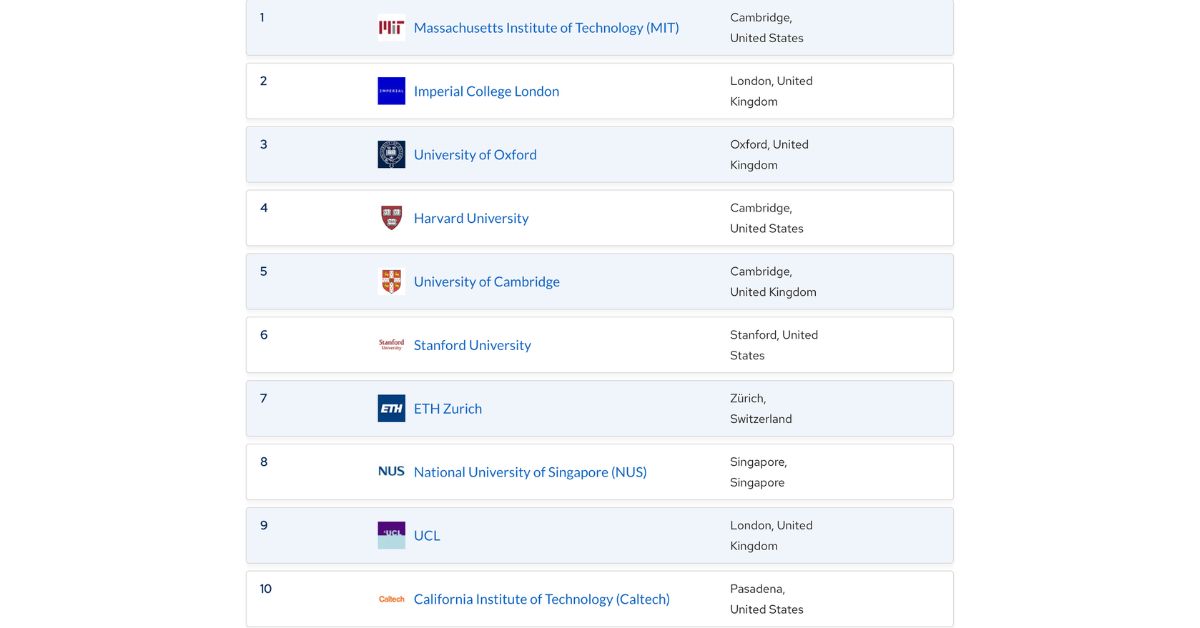
Task: Open California Institute of Technology (Caltech) link
Action: (541, 599)
